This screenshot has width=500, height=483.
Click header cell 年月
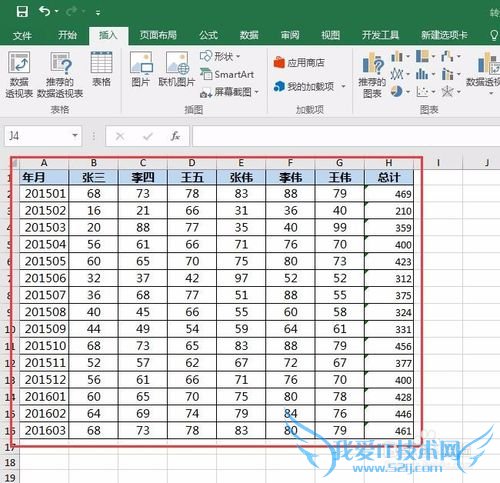tap(44, 177)
